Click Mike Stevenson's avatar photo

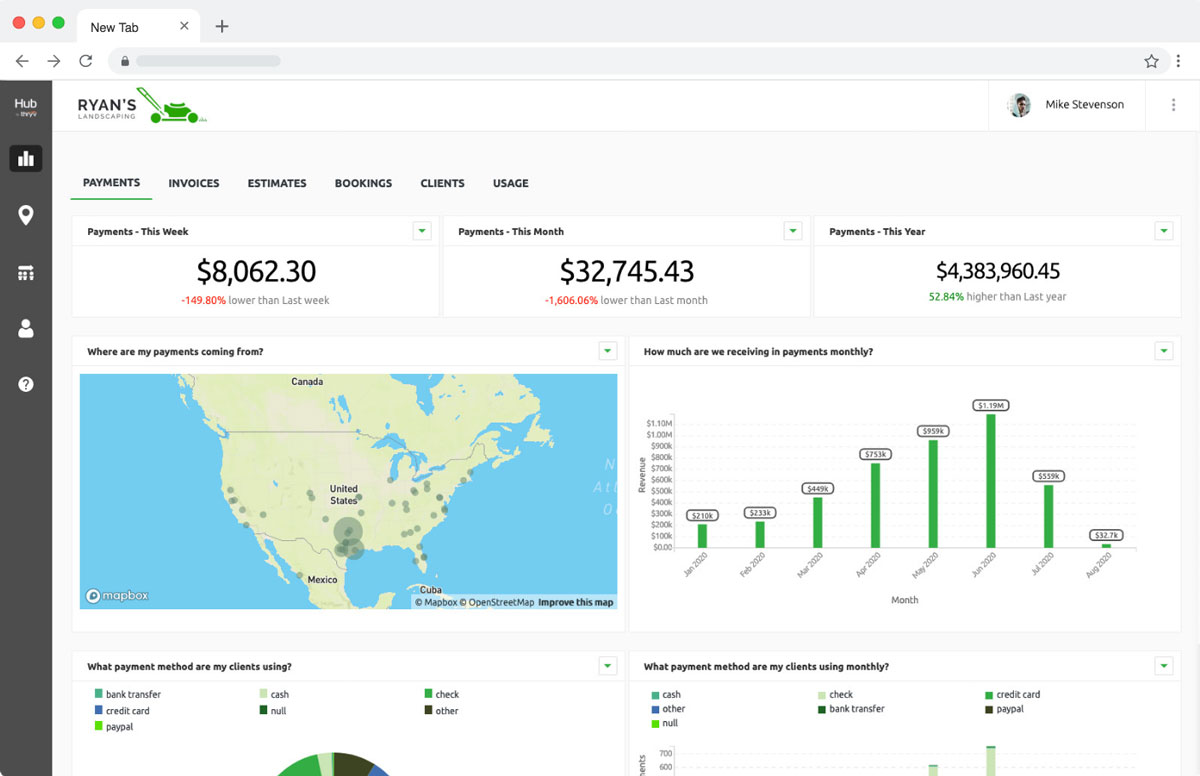(x=1019, y=105)
